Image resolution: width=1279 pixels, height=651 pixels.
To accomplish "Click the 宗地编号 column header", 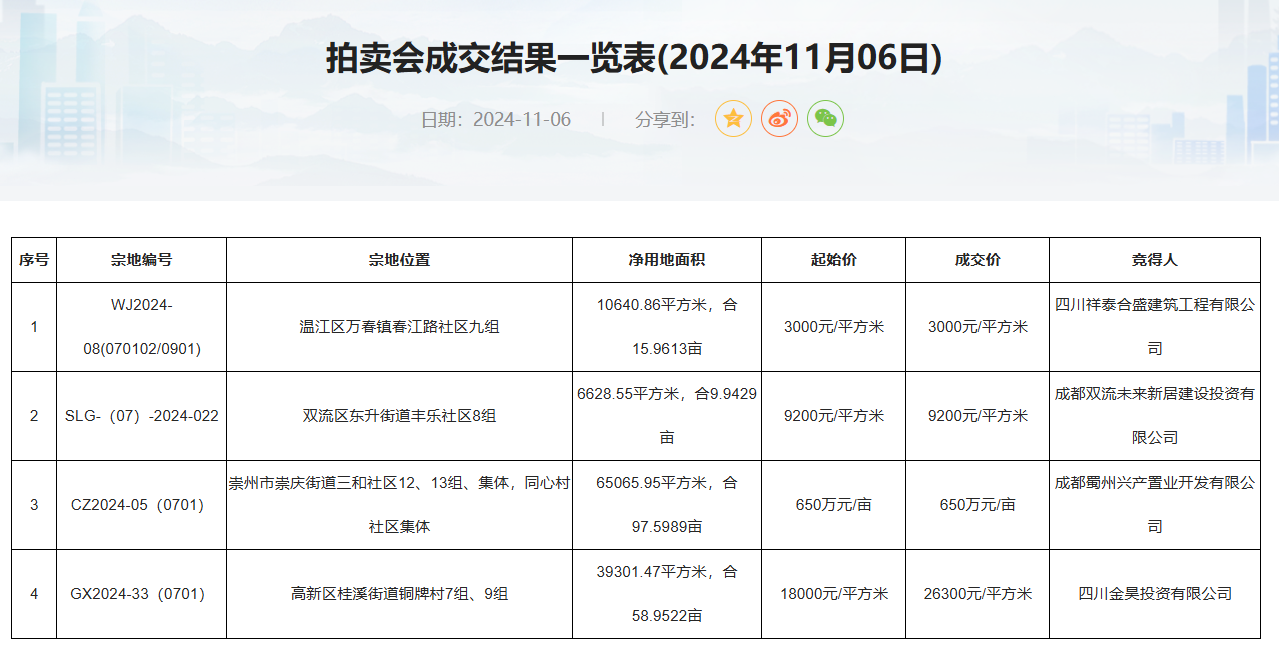I will click(x=141, y=260).
